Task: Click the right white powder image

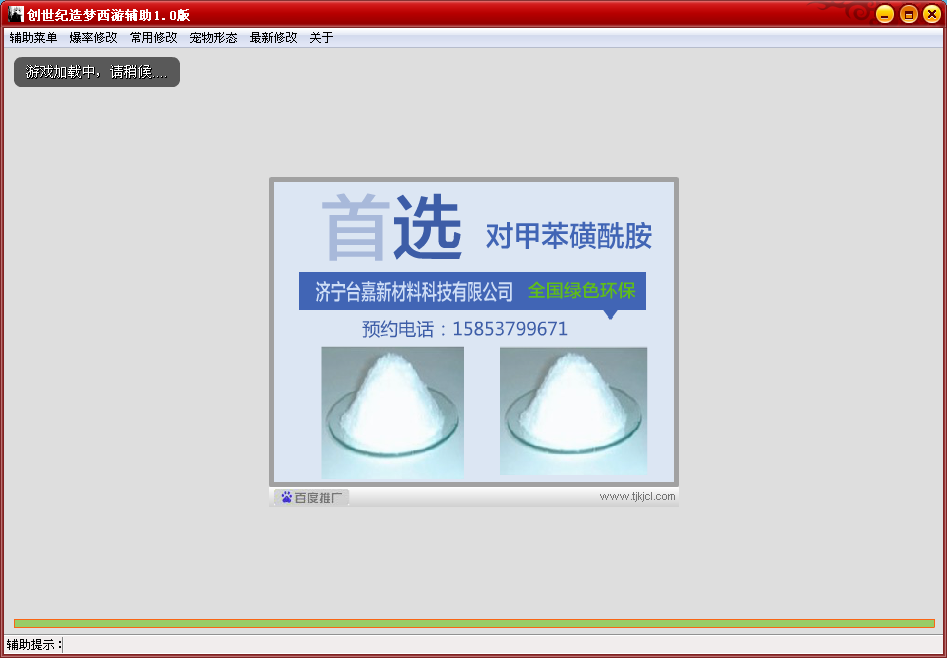Action: coord(573,411)
